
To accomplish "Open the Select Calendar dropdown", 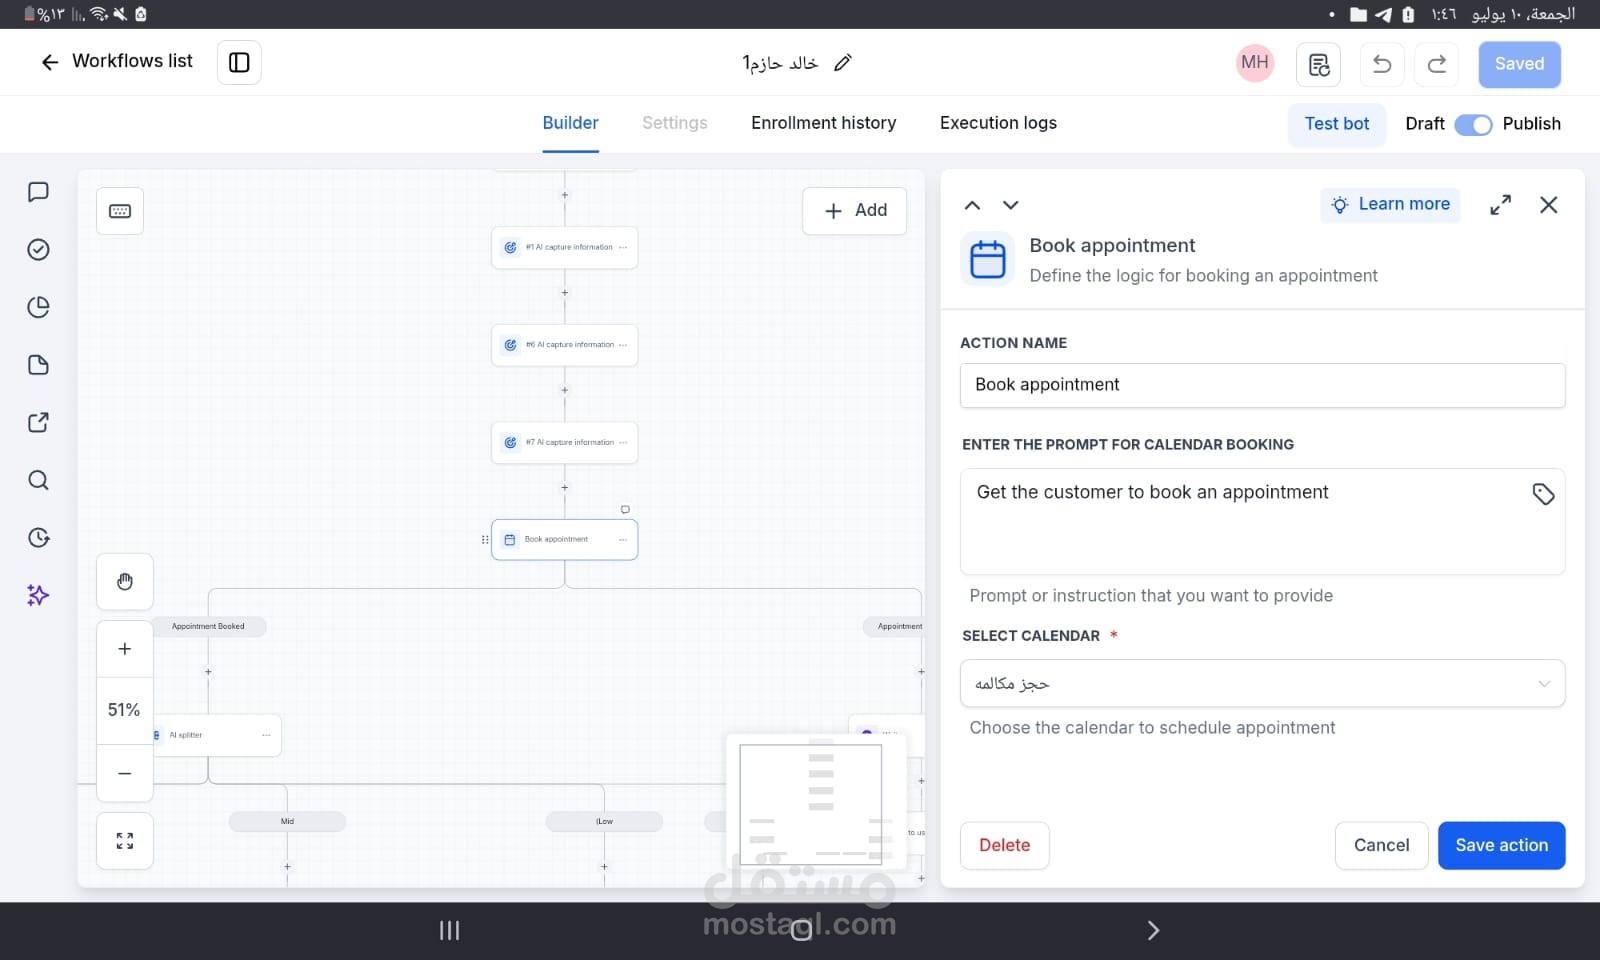I will (1262, 684).
